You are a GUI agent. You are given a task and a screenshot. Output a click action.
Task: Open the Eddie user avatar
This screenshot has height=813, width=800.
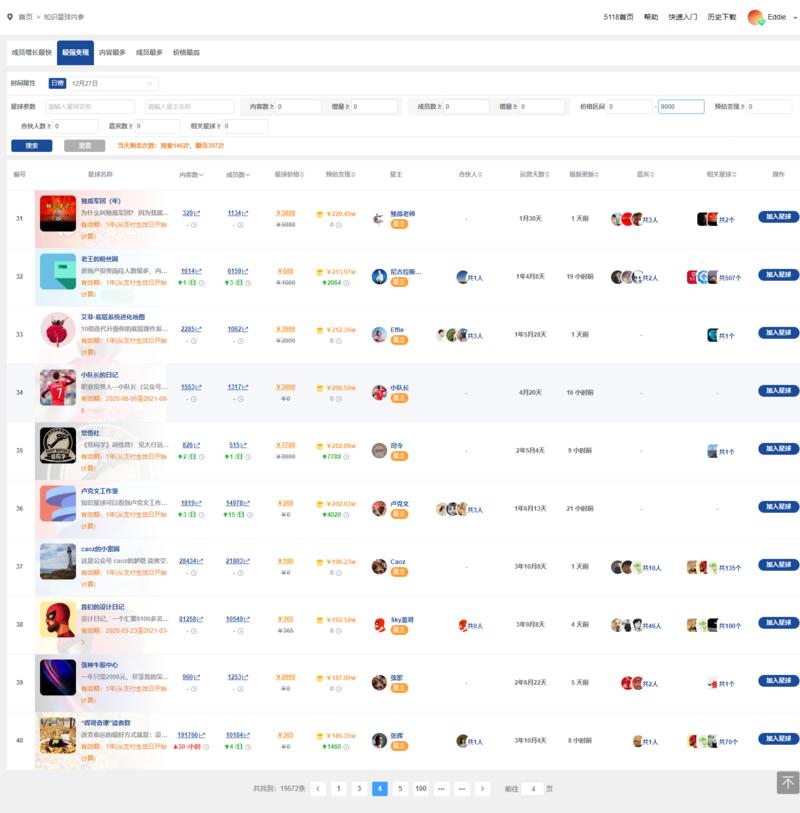click(x=755, y=17)
